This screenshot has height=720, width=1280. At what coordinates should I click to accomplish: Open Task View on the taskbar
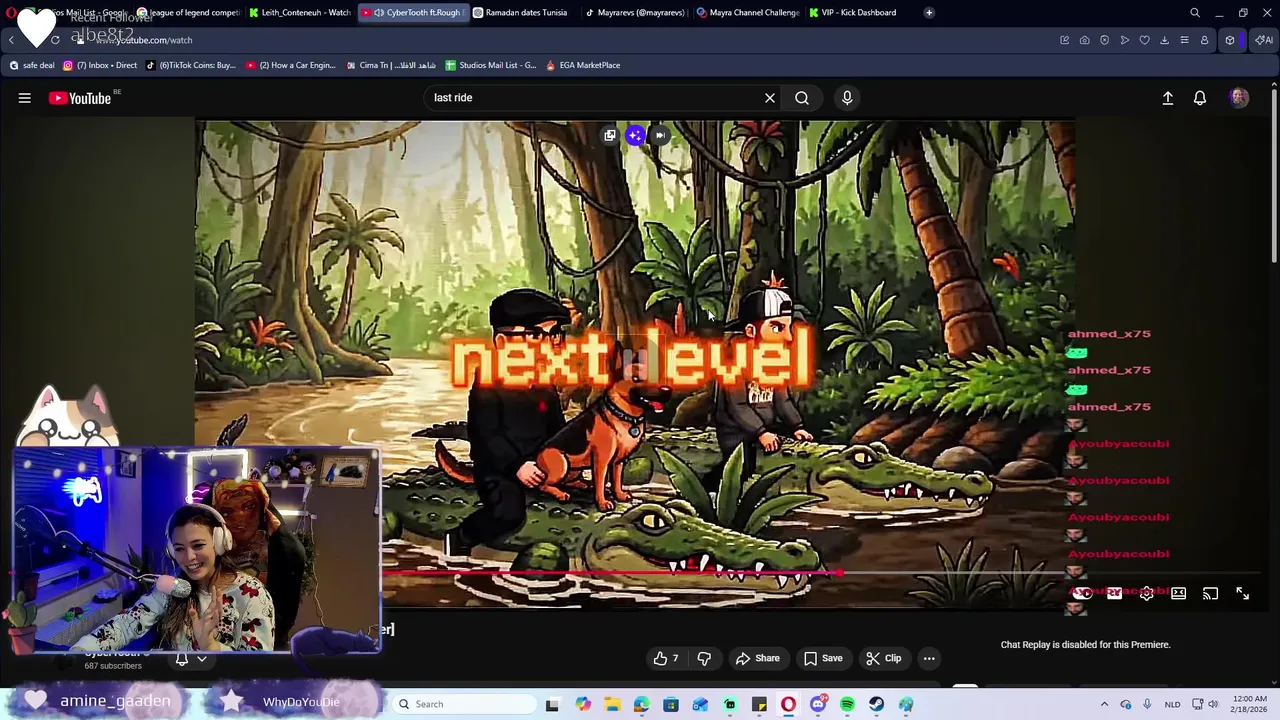click(x=552, y=704)
